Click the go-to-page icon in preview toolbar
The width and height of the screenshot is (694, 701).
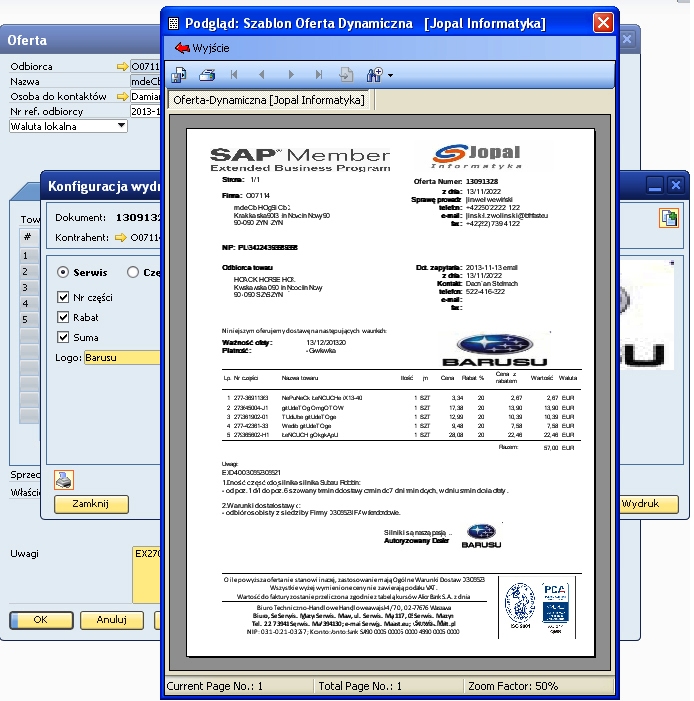pyautogui.click(x=347, y=75)
